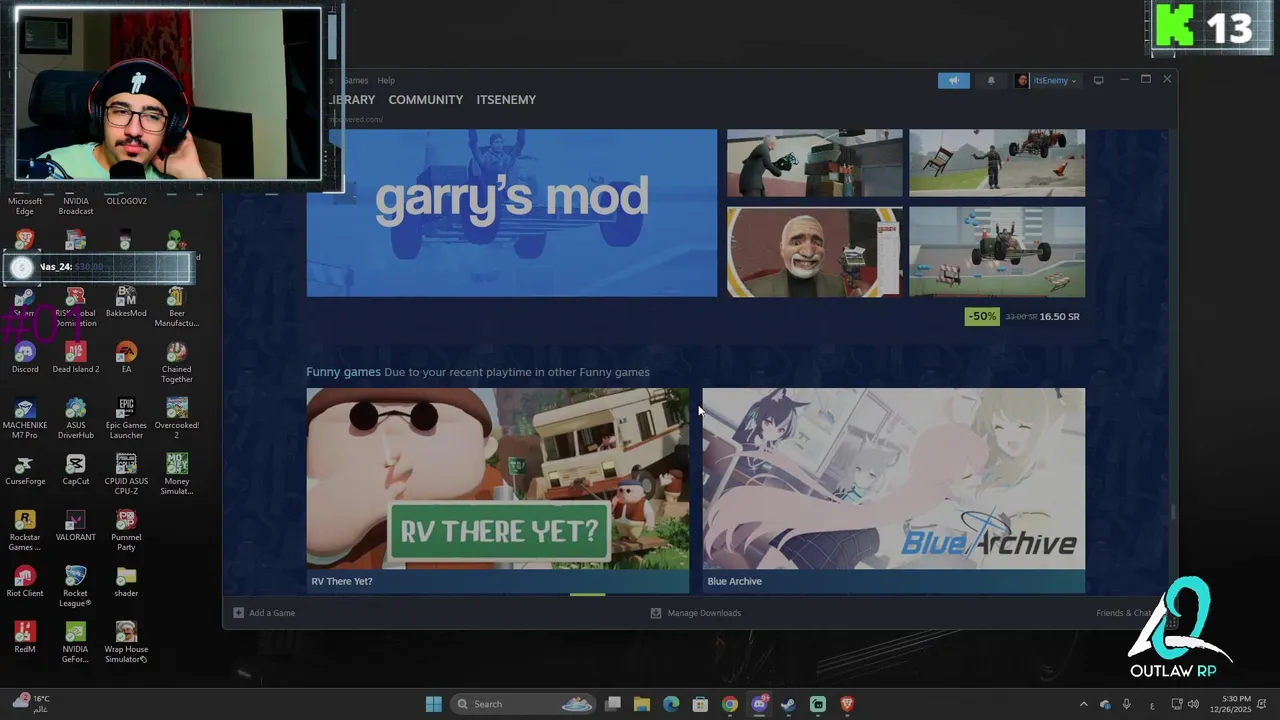
Task: Open Google Chrome from taskbar
Action: (x=730, y=704)
